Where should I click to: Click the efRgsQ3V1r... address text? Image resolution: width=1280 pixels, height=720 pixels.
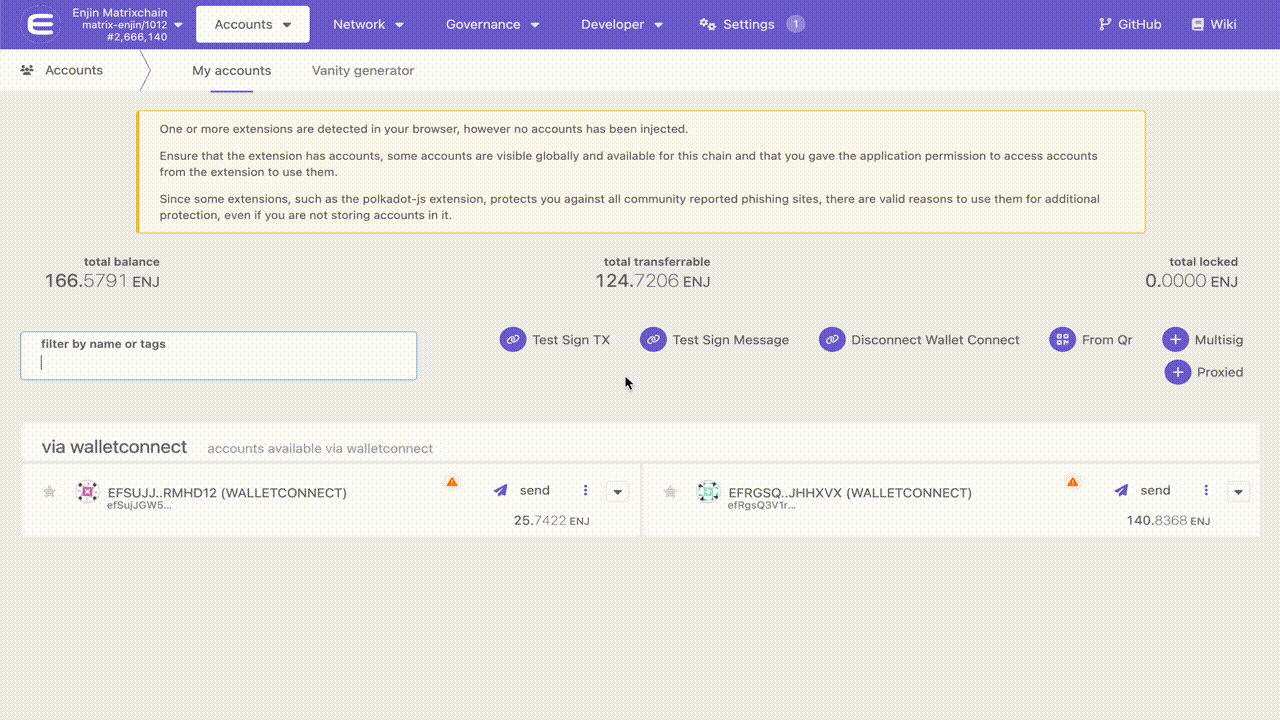[762, 505]
